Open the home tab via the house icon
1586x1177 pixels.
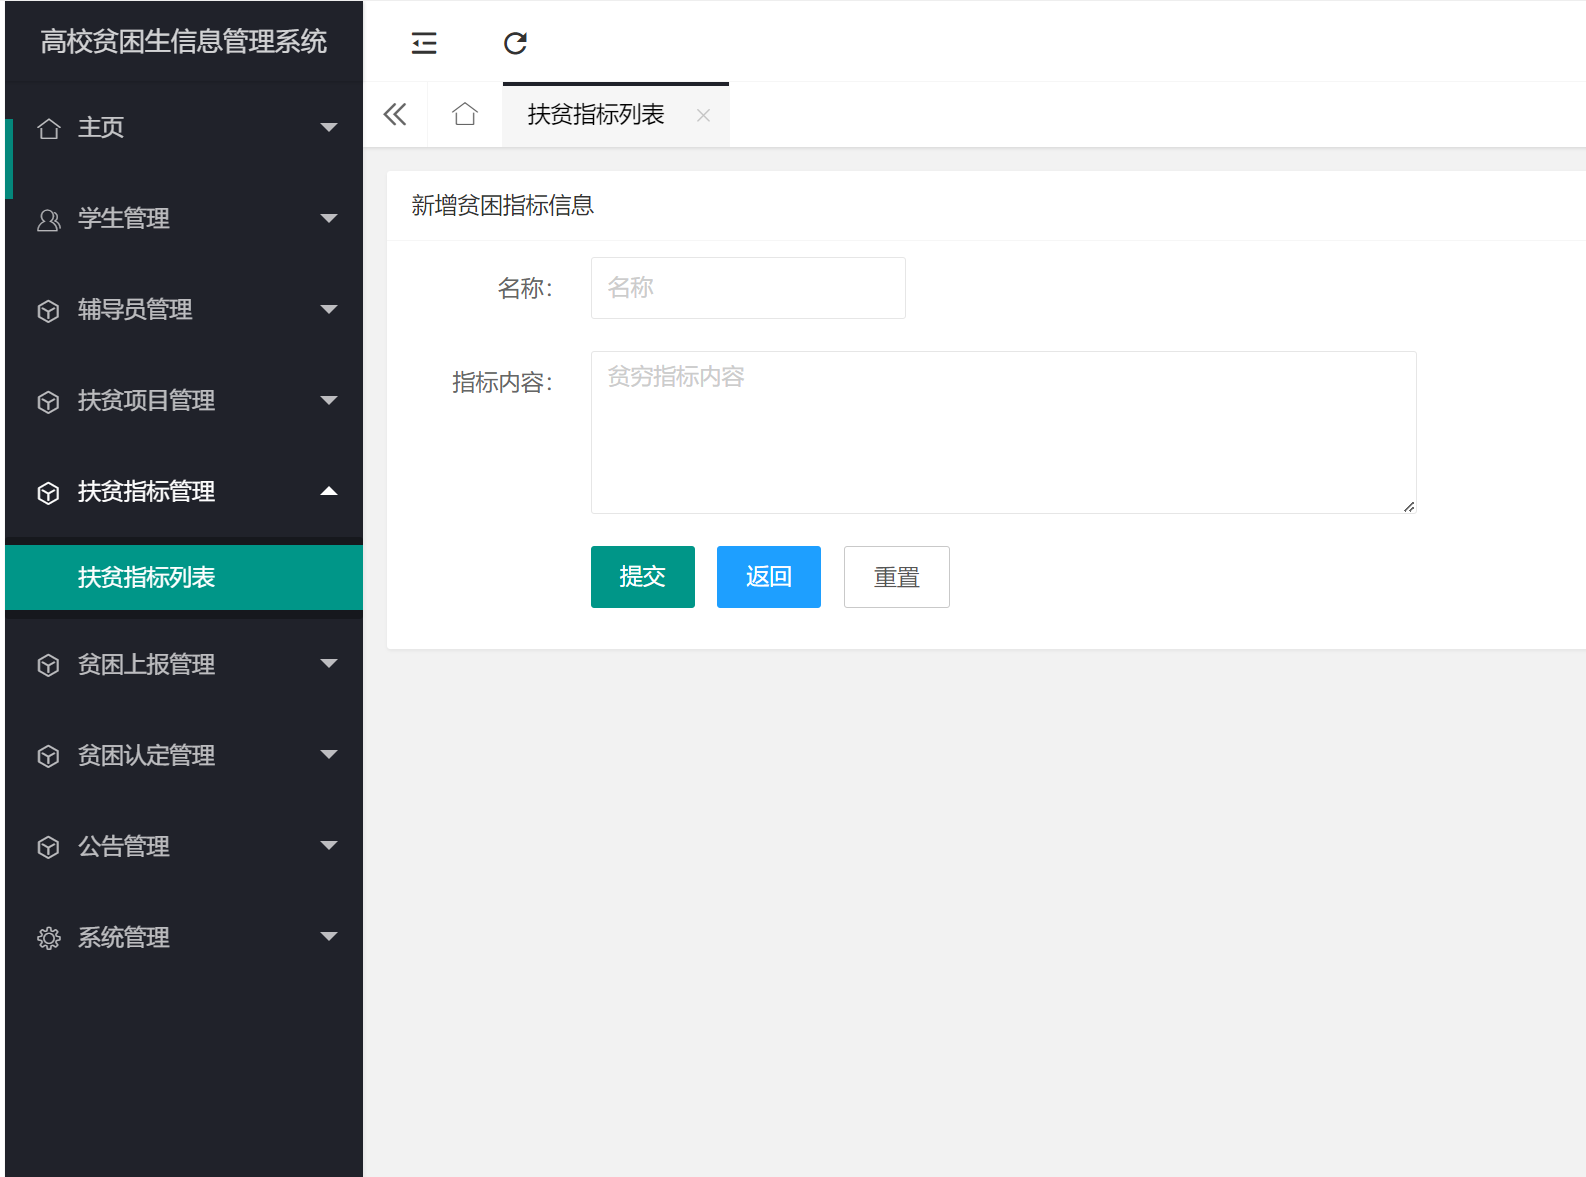point(465,114)
